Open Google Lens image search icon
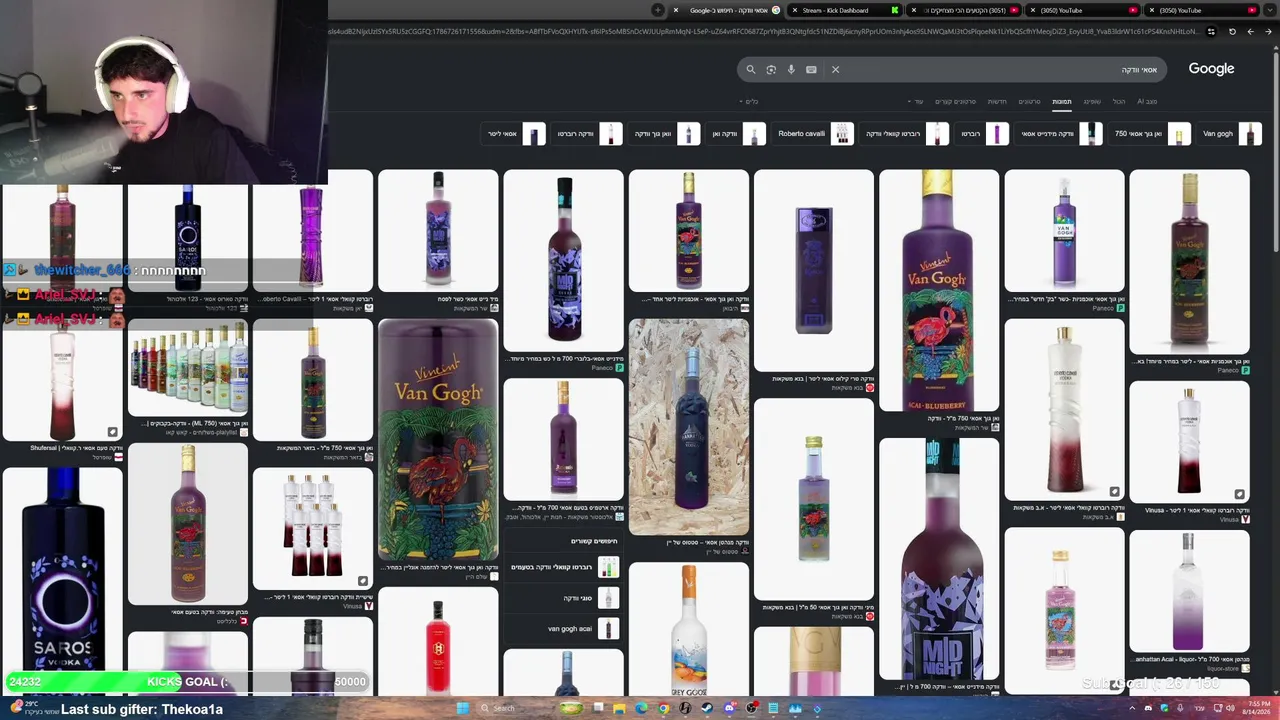The width and height of the screenshot is (1280, 720). [x=771, y=70]
